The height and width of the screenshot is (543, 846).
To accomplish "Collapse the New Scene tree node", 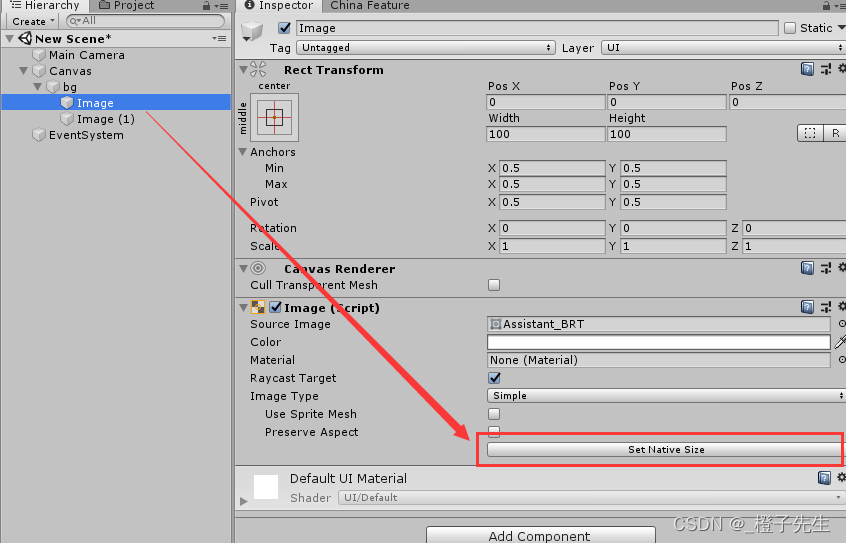I will pos(10,39).
